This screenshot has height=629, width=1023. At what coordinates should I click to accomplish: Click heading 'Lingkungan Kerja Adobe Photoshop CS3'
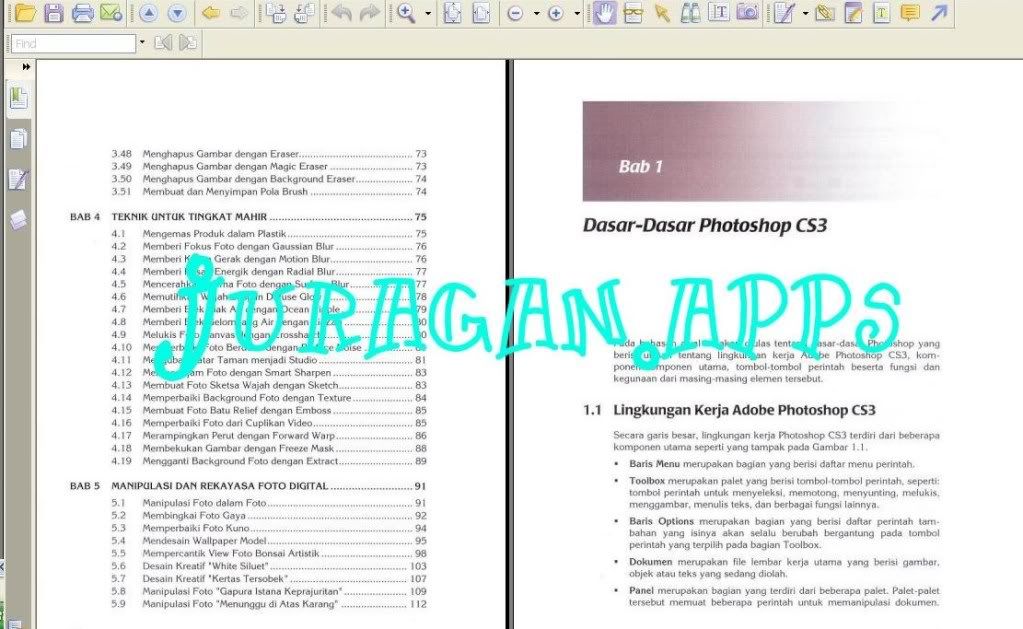pyautogui.click(x=744, y=410)
